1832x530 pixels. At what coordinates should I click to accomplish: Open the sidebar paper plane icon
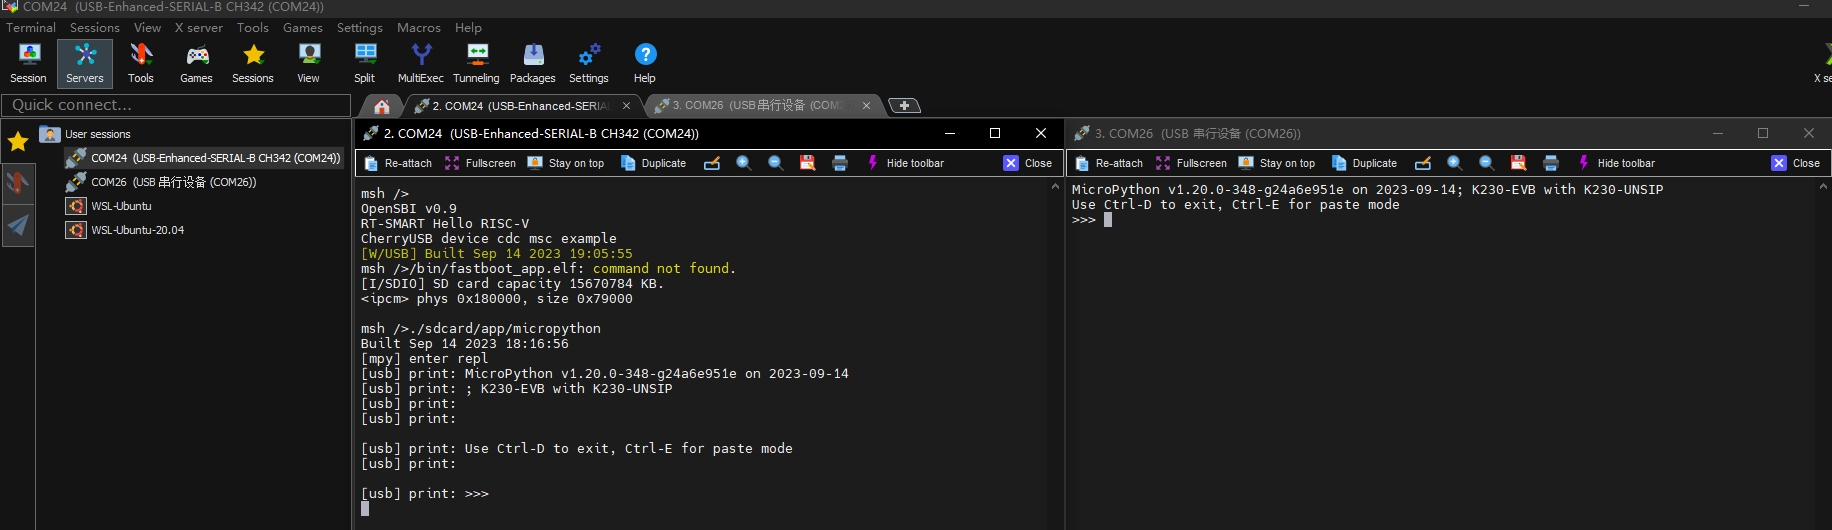point(18,226)
